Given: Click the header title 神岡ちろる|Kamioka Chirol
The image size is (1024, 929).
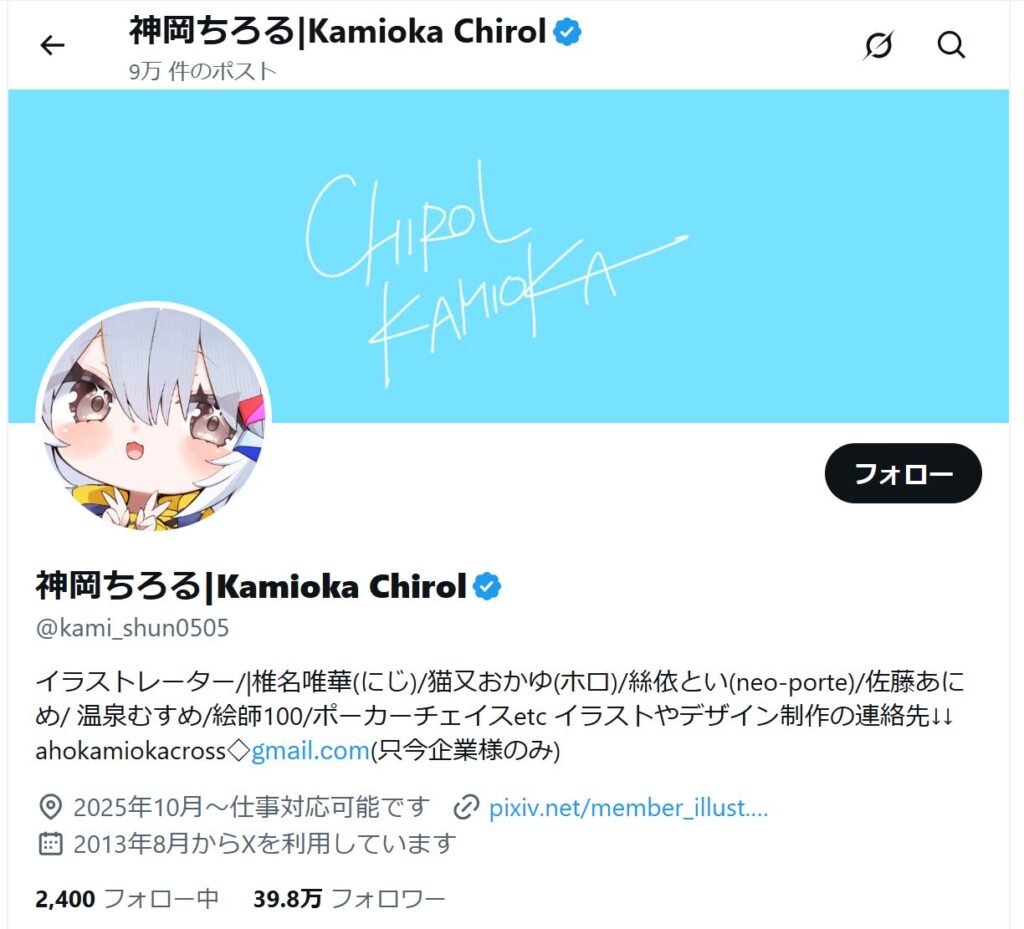Looking at the screenshot, I should [338, 31].
